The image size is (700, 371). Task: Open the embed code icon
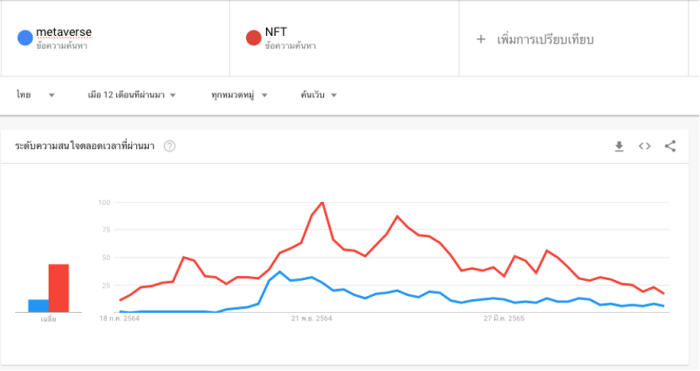pyautogui.click(x=644, y=146)
